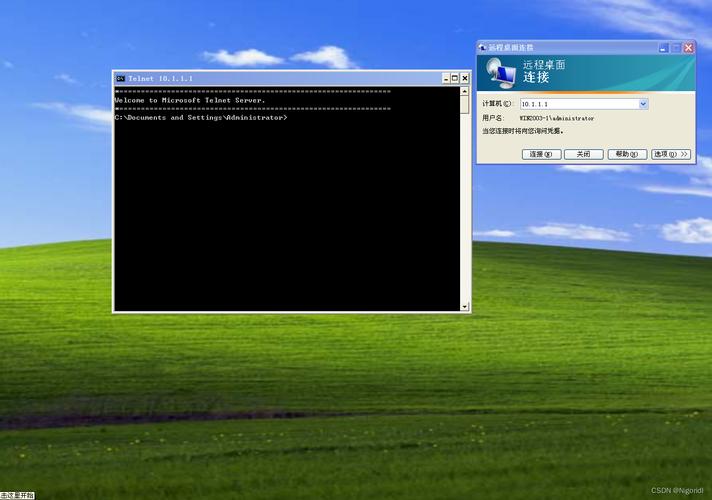Image resolution: width=712 pixels, height=500 pixels.
Task: Click the Telnet scrollbar up arrow
Action: (x=465, y=91)
